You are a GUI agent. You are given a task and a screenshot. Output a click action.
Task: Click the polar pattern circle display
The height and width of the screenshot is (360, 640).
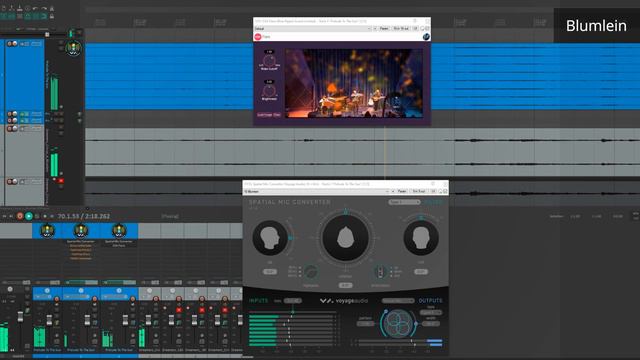click(x=398, y=324)
